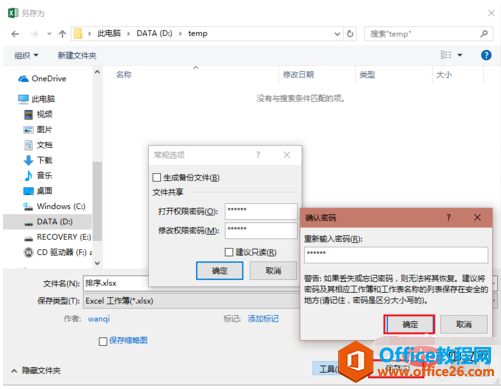Click 打开权限密码 password field
501x389 pixels.
[261, 211]
